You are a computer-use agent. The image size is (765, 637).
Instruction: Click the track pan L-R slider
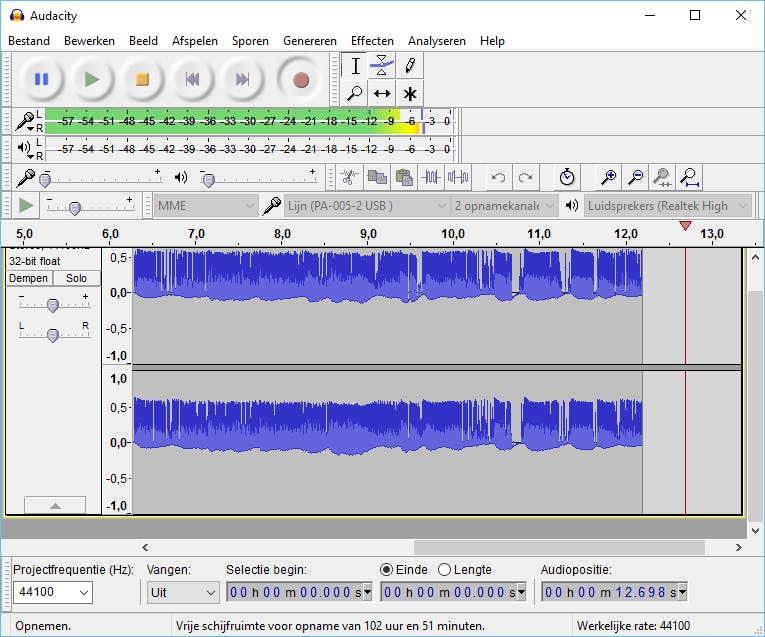pyautogui.click(x=53, y=335)
